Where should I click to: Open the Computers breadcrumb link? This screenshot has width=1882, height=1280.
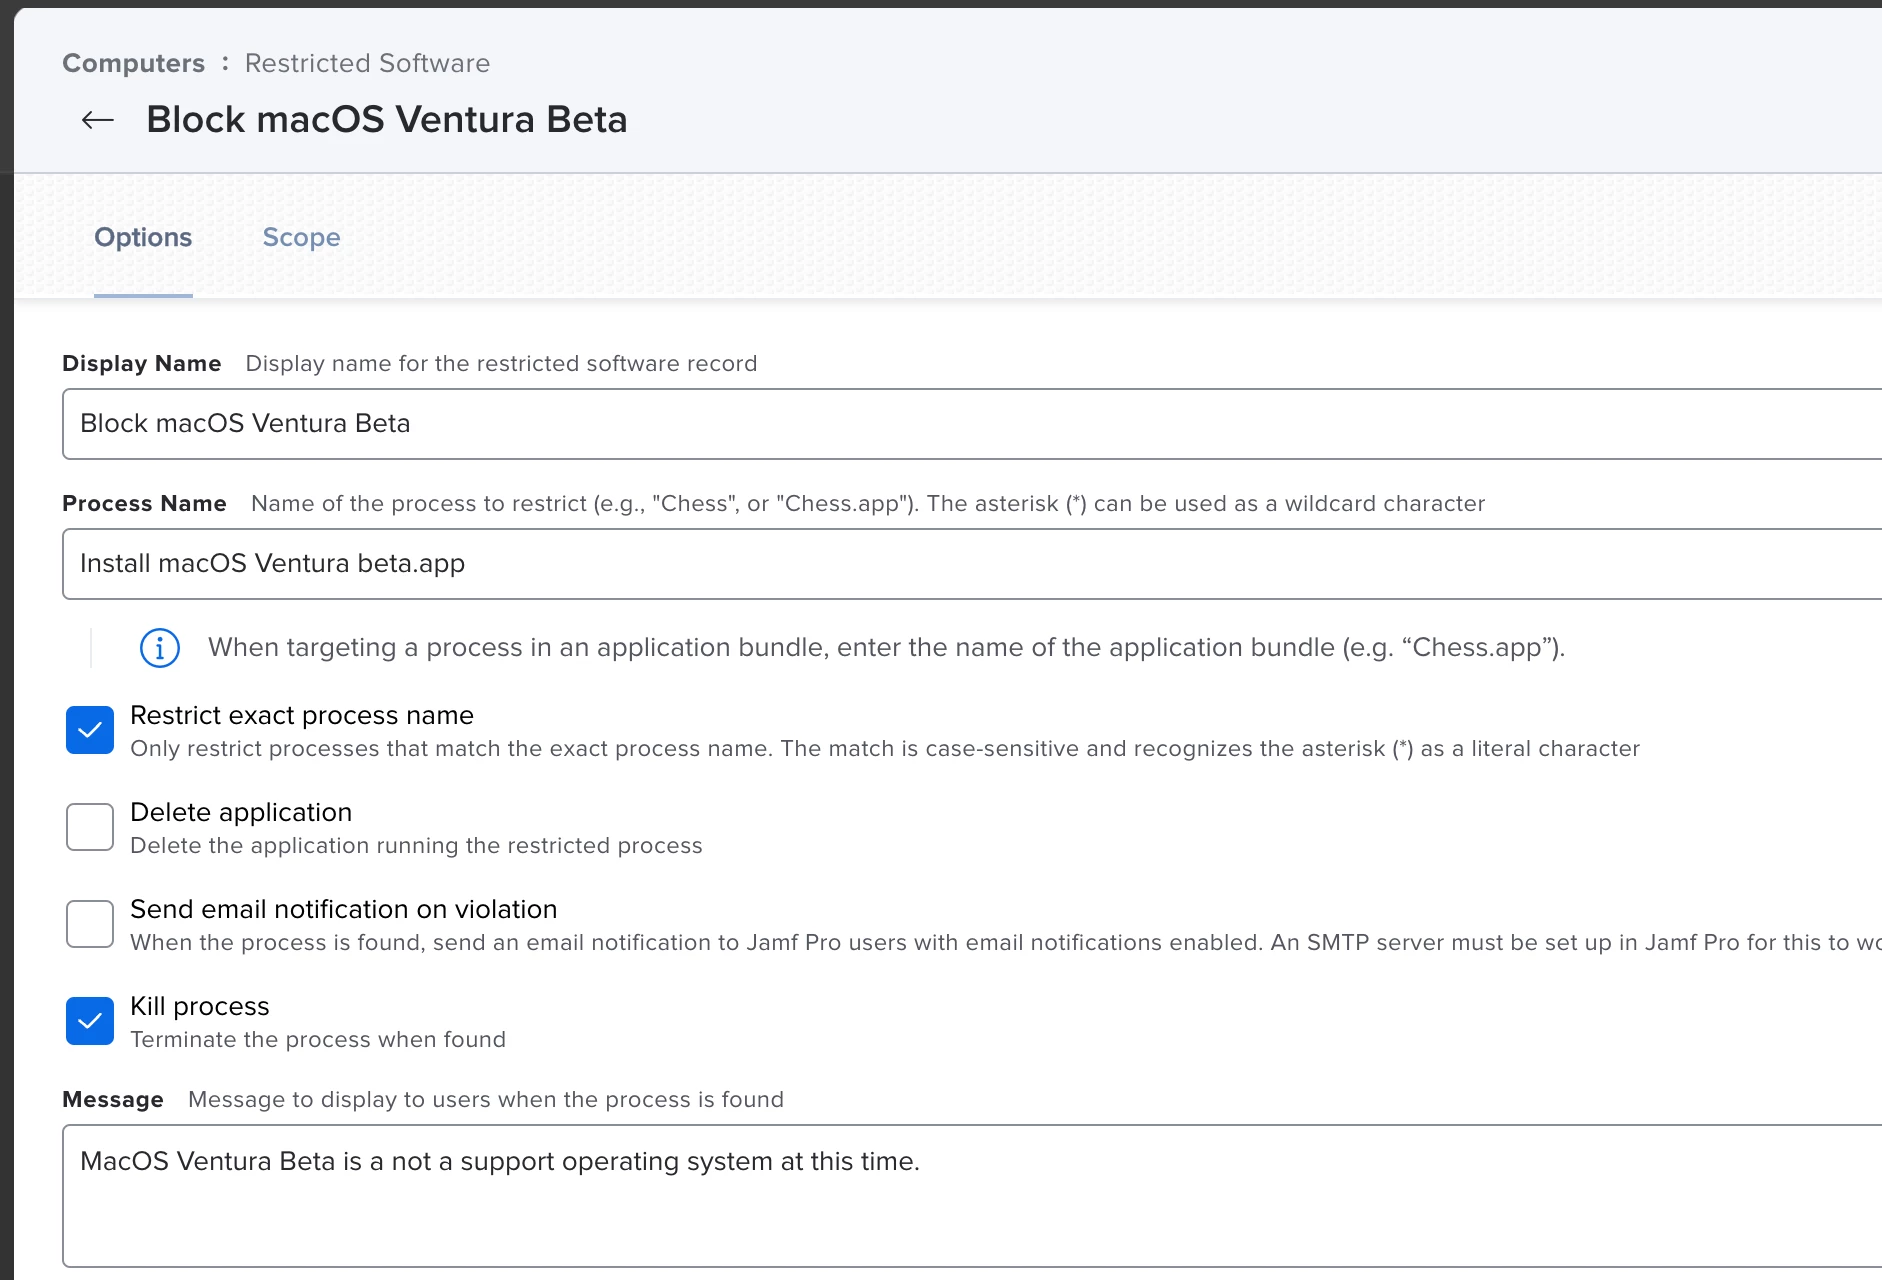coord(133,63)
